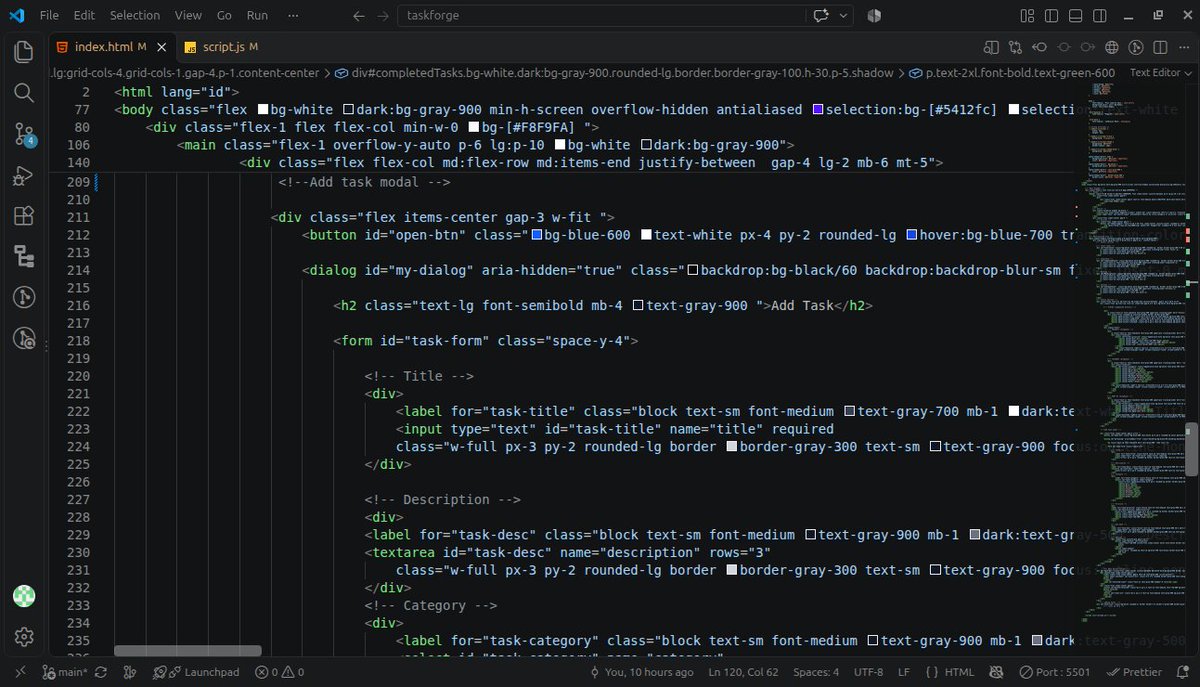Open the errors and warnings counter in status bar
Screen dimensions: 1200x687
tap(280, 672)
